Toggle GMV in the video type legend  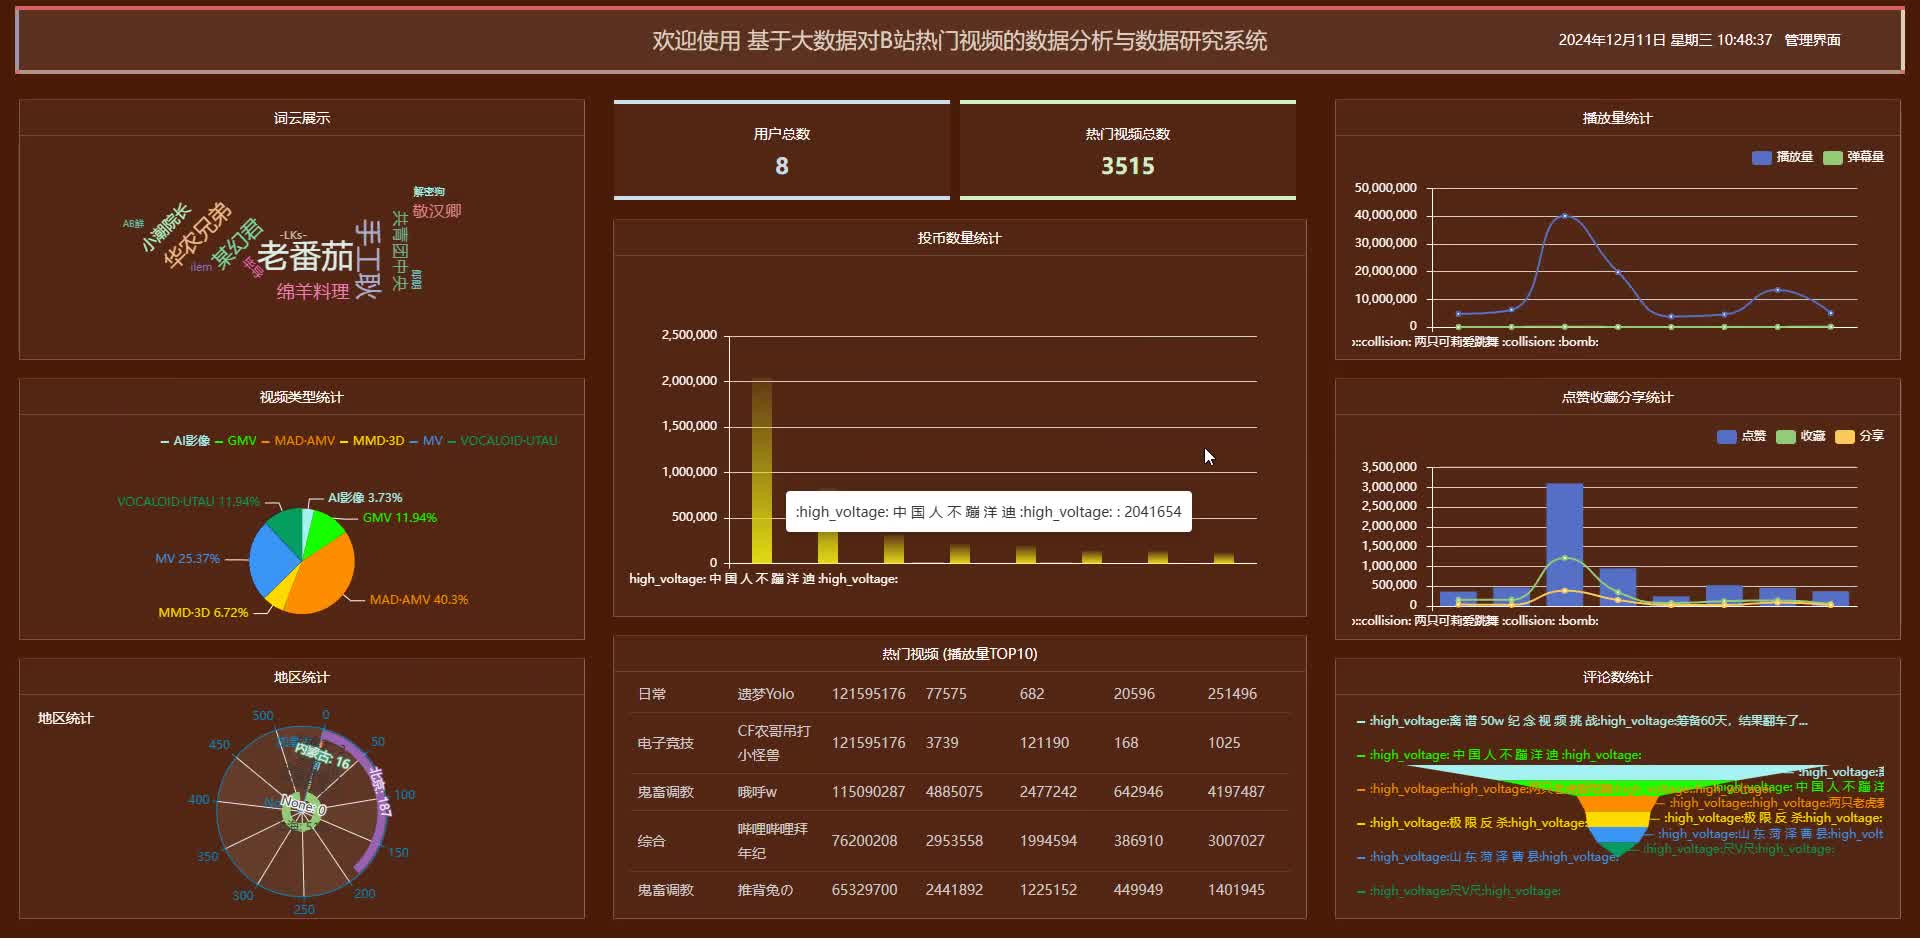pyautogui.click(x=236, y=441)
